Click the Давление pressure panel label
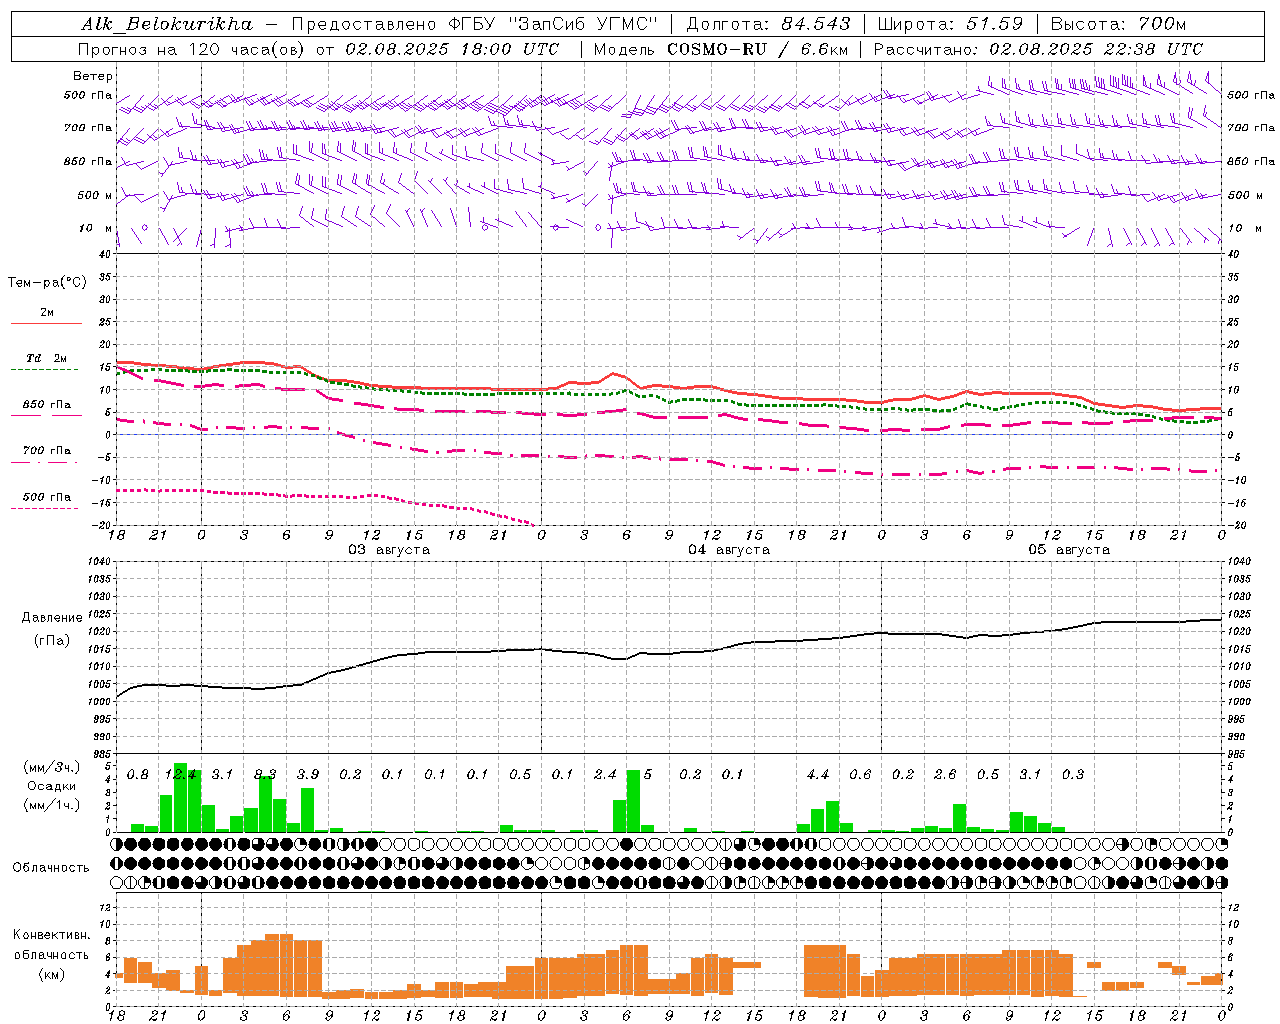This screenshot has height=1024, width=1280. point(53,618)
